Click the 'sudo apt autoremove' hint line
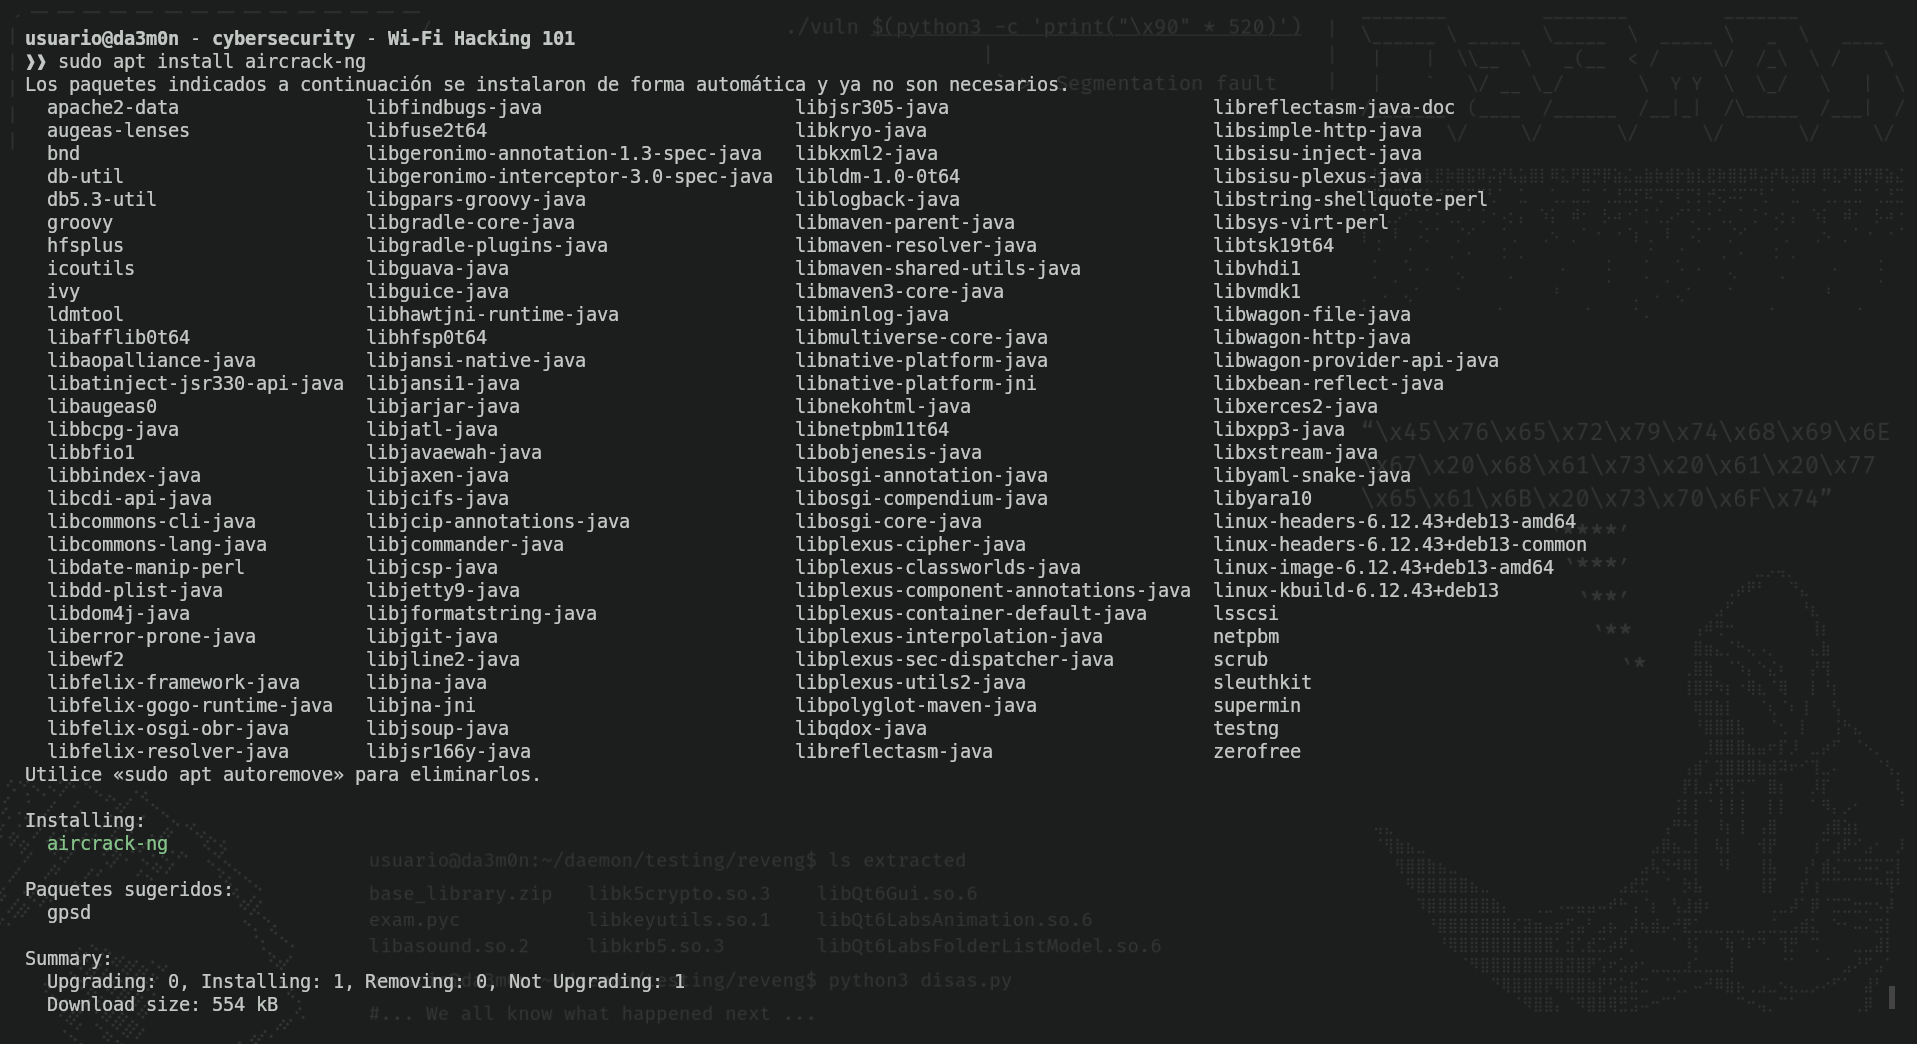Image resolution: width=1917 pixels, height=1044 pixels. pyautogui.click(x=283, y=774)
